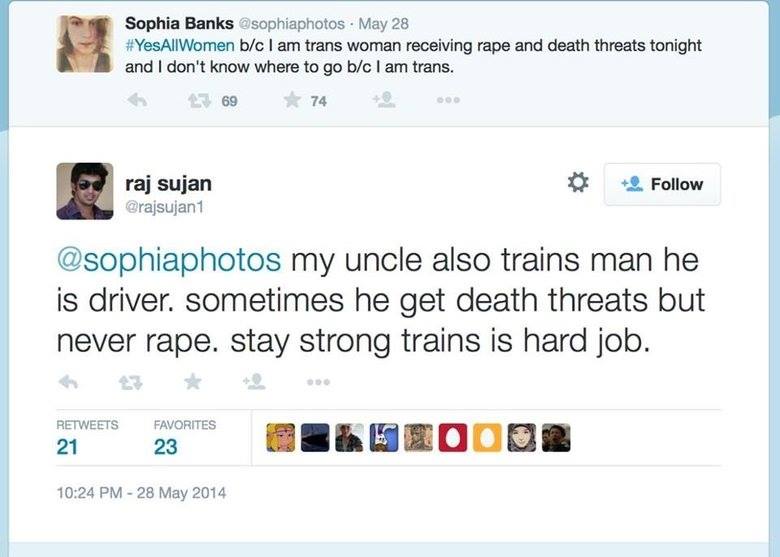Favorite Sophia Banks' tweet with 74 favorites
Viewport: 780px width, 557px height.
(293, 101)
